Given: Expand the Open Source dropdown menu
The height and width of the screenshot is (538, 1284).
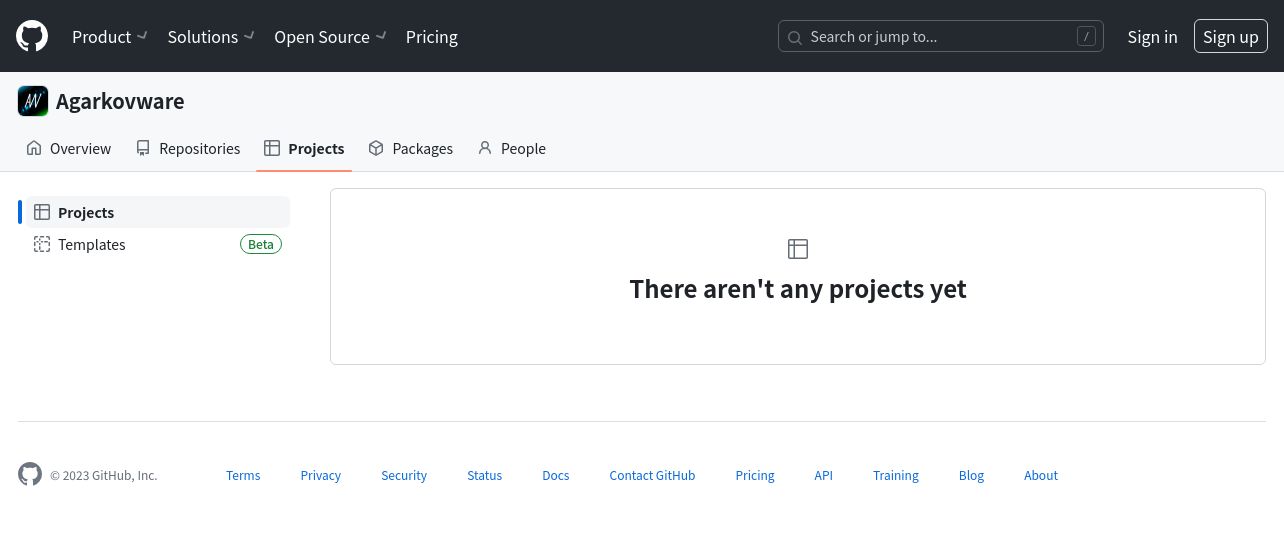Looking at the screenshot, I should click(330, 36).
